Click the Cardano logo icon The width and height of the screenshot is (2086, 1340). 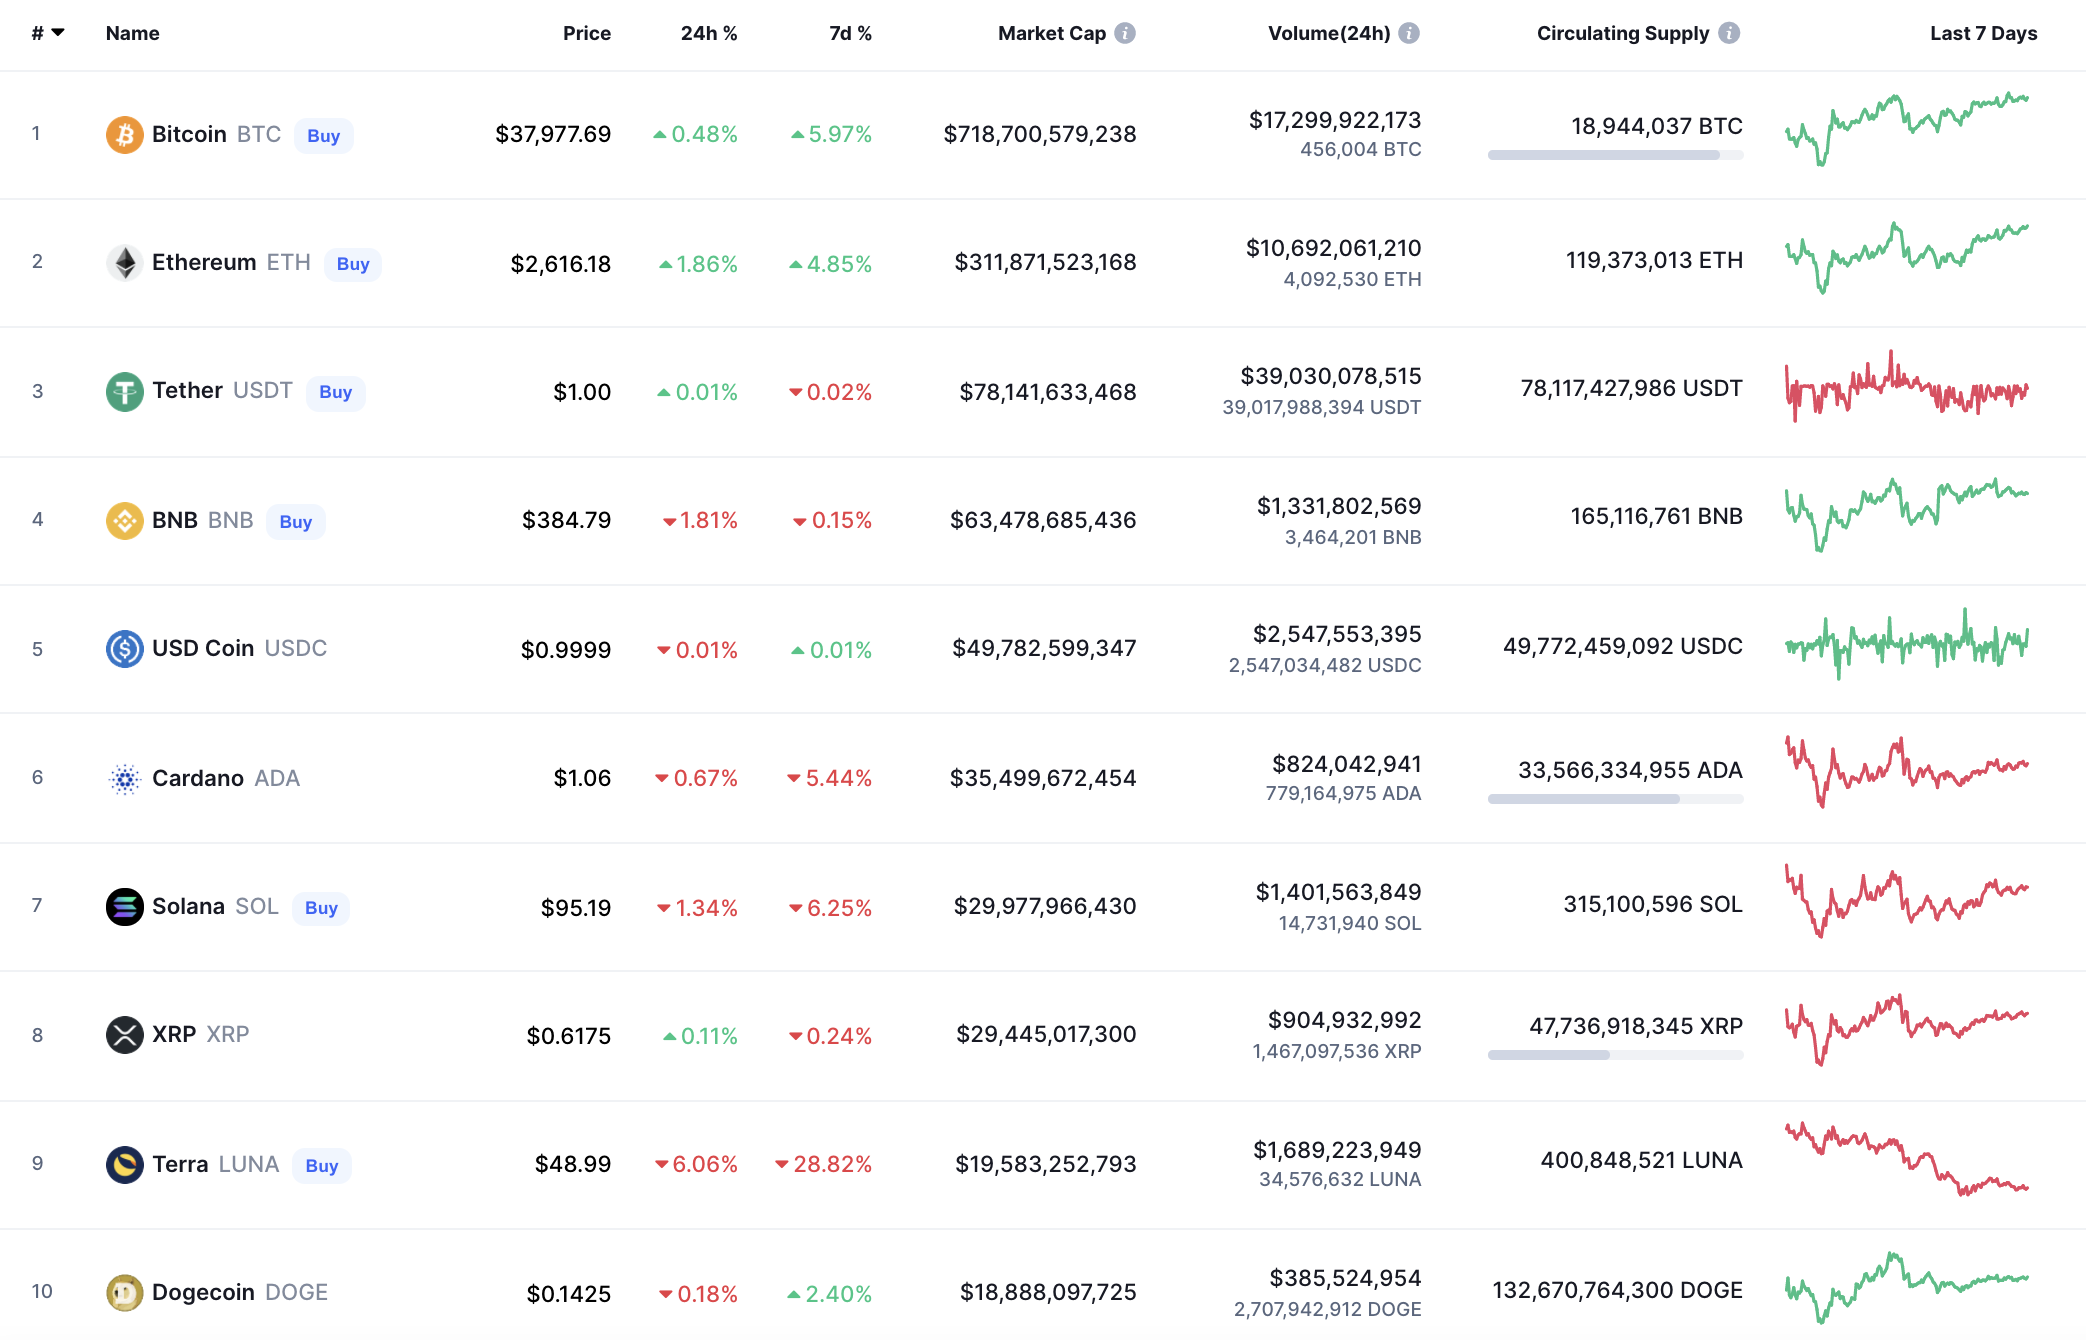click(x=125, y=778)
